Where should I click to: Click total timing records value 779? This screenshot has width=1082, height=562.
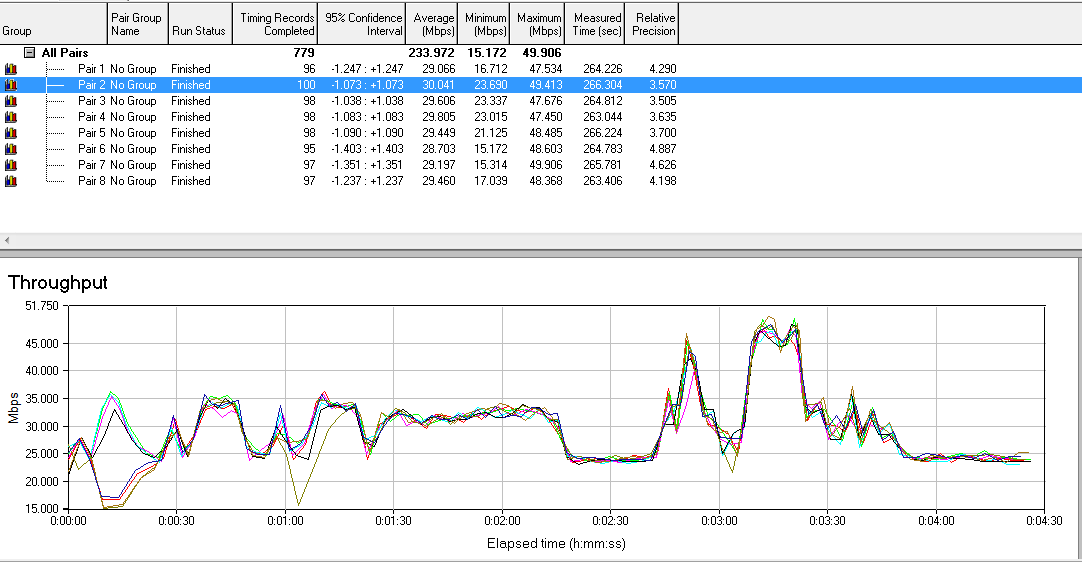(304, 53)
